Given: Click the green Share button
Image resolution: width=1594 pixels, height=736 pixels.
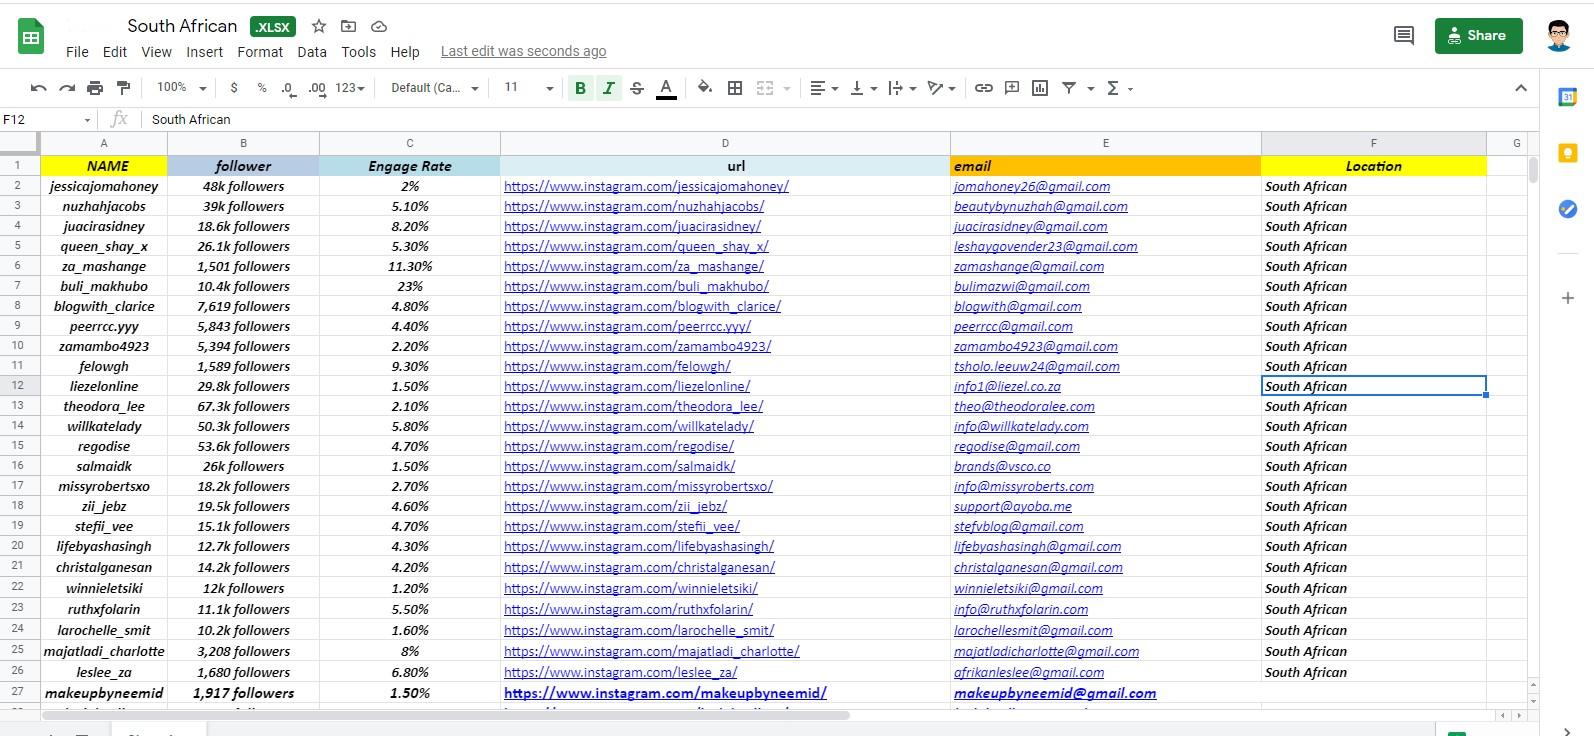Looking at the screenshot, I should click(x=1478, y=36).
